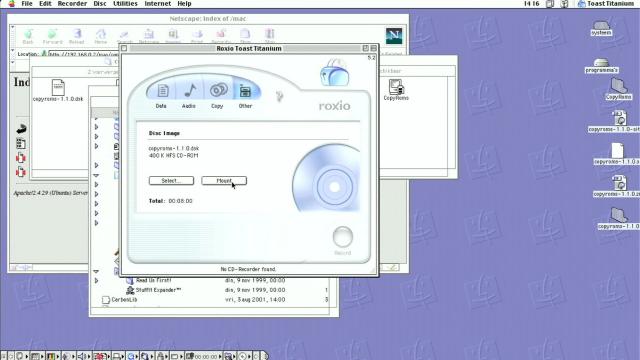Click Print in the Netscape toolbar
This screenshot has width=640, height=360.
coord(197,36)
